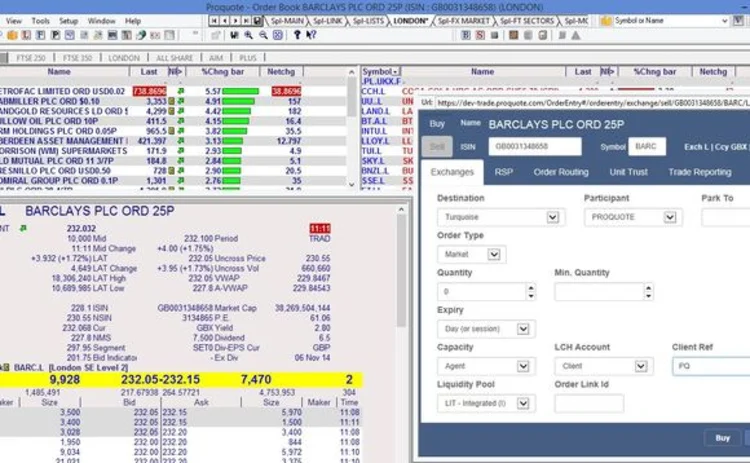Open the Setup menu
The width and height of the screenshot is (750, 463).
point(68,21)
